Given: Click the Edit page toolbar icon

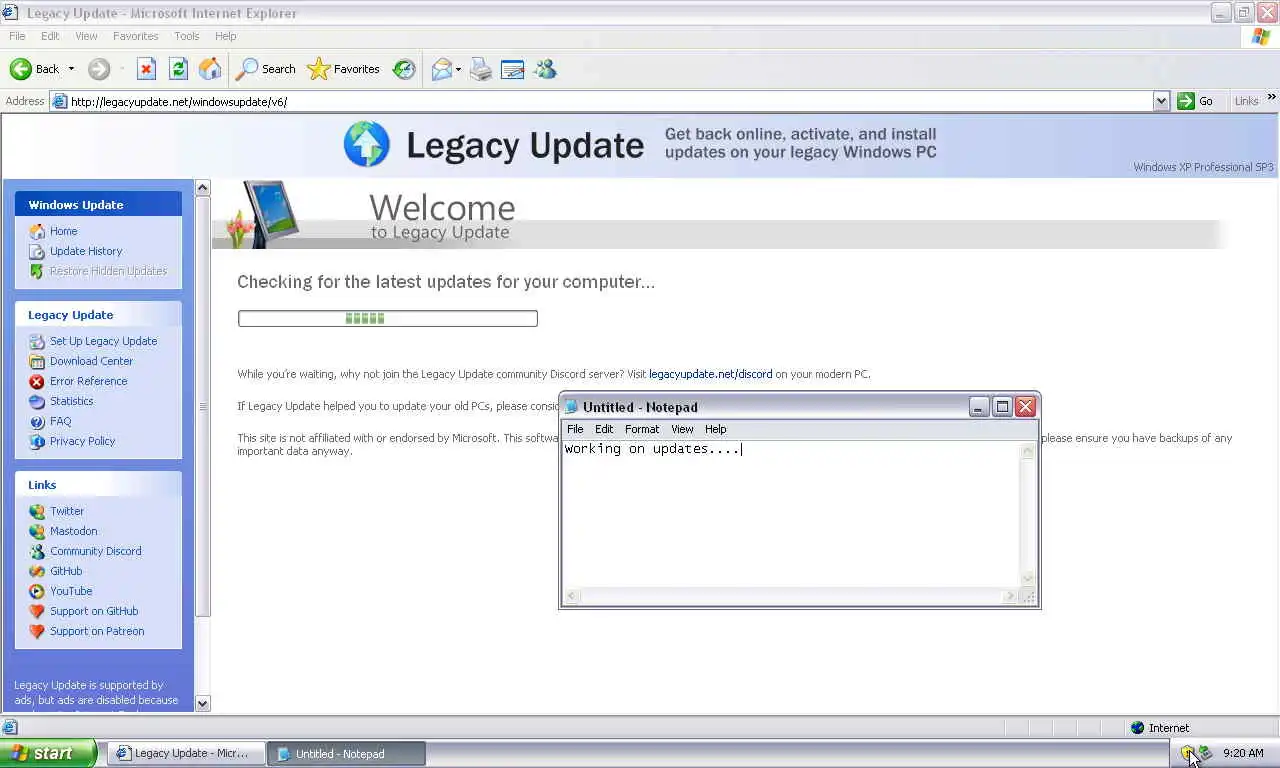Looking at the screenshot, I should pyautogui.click(x=512, y=69).
